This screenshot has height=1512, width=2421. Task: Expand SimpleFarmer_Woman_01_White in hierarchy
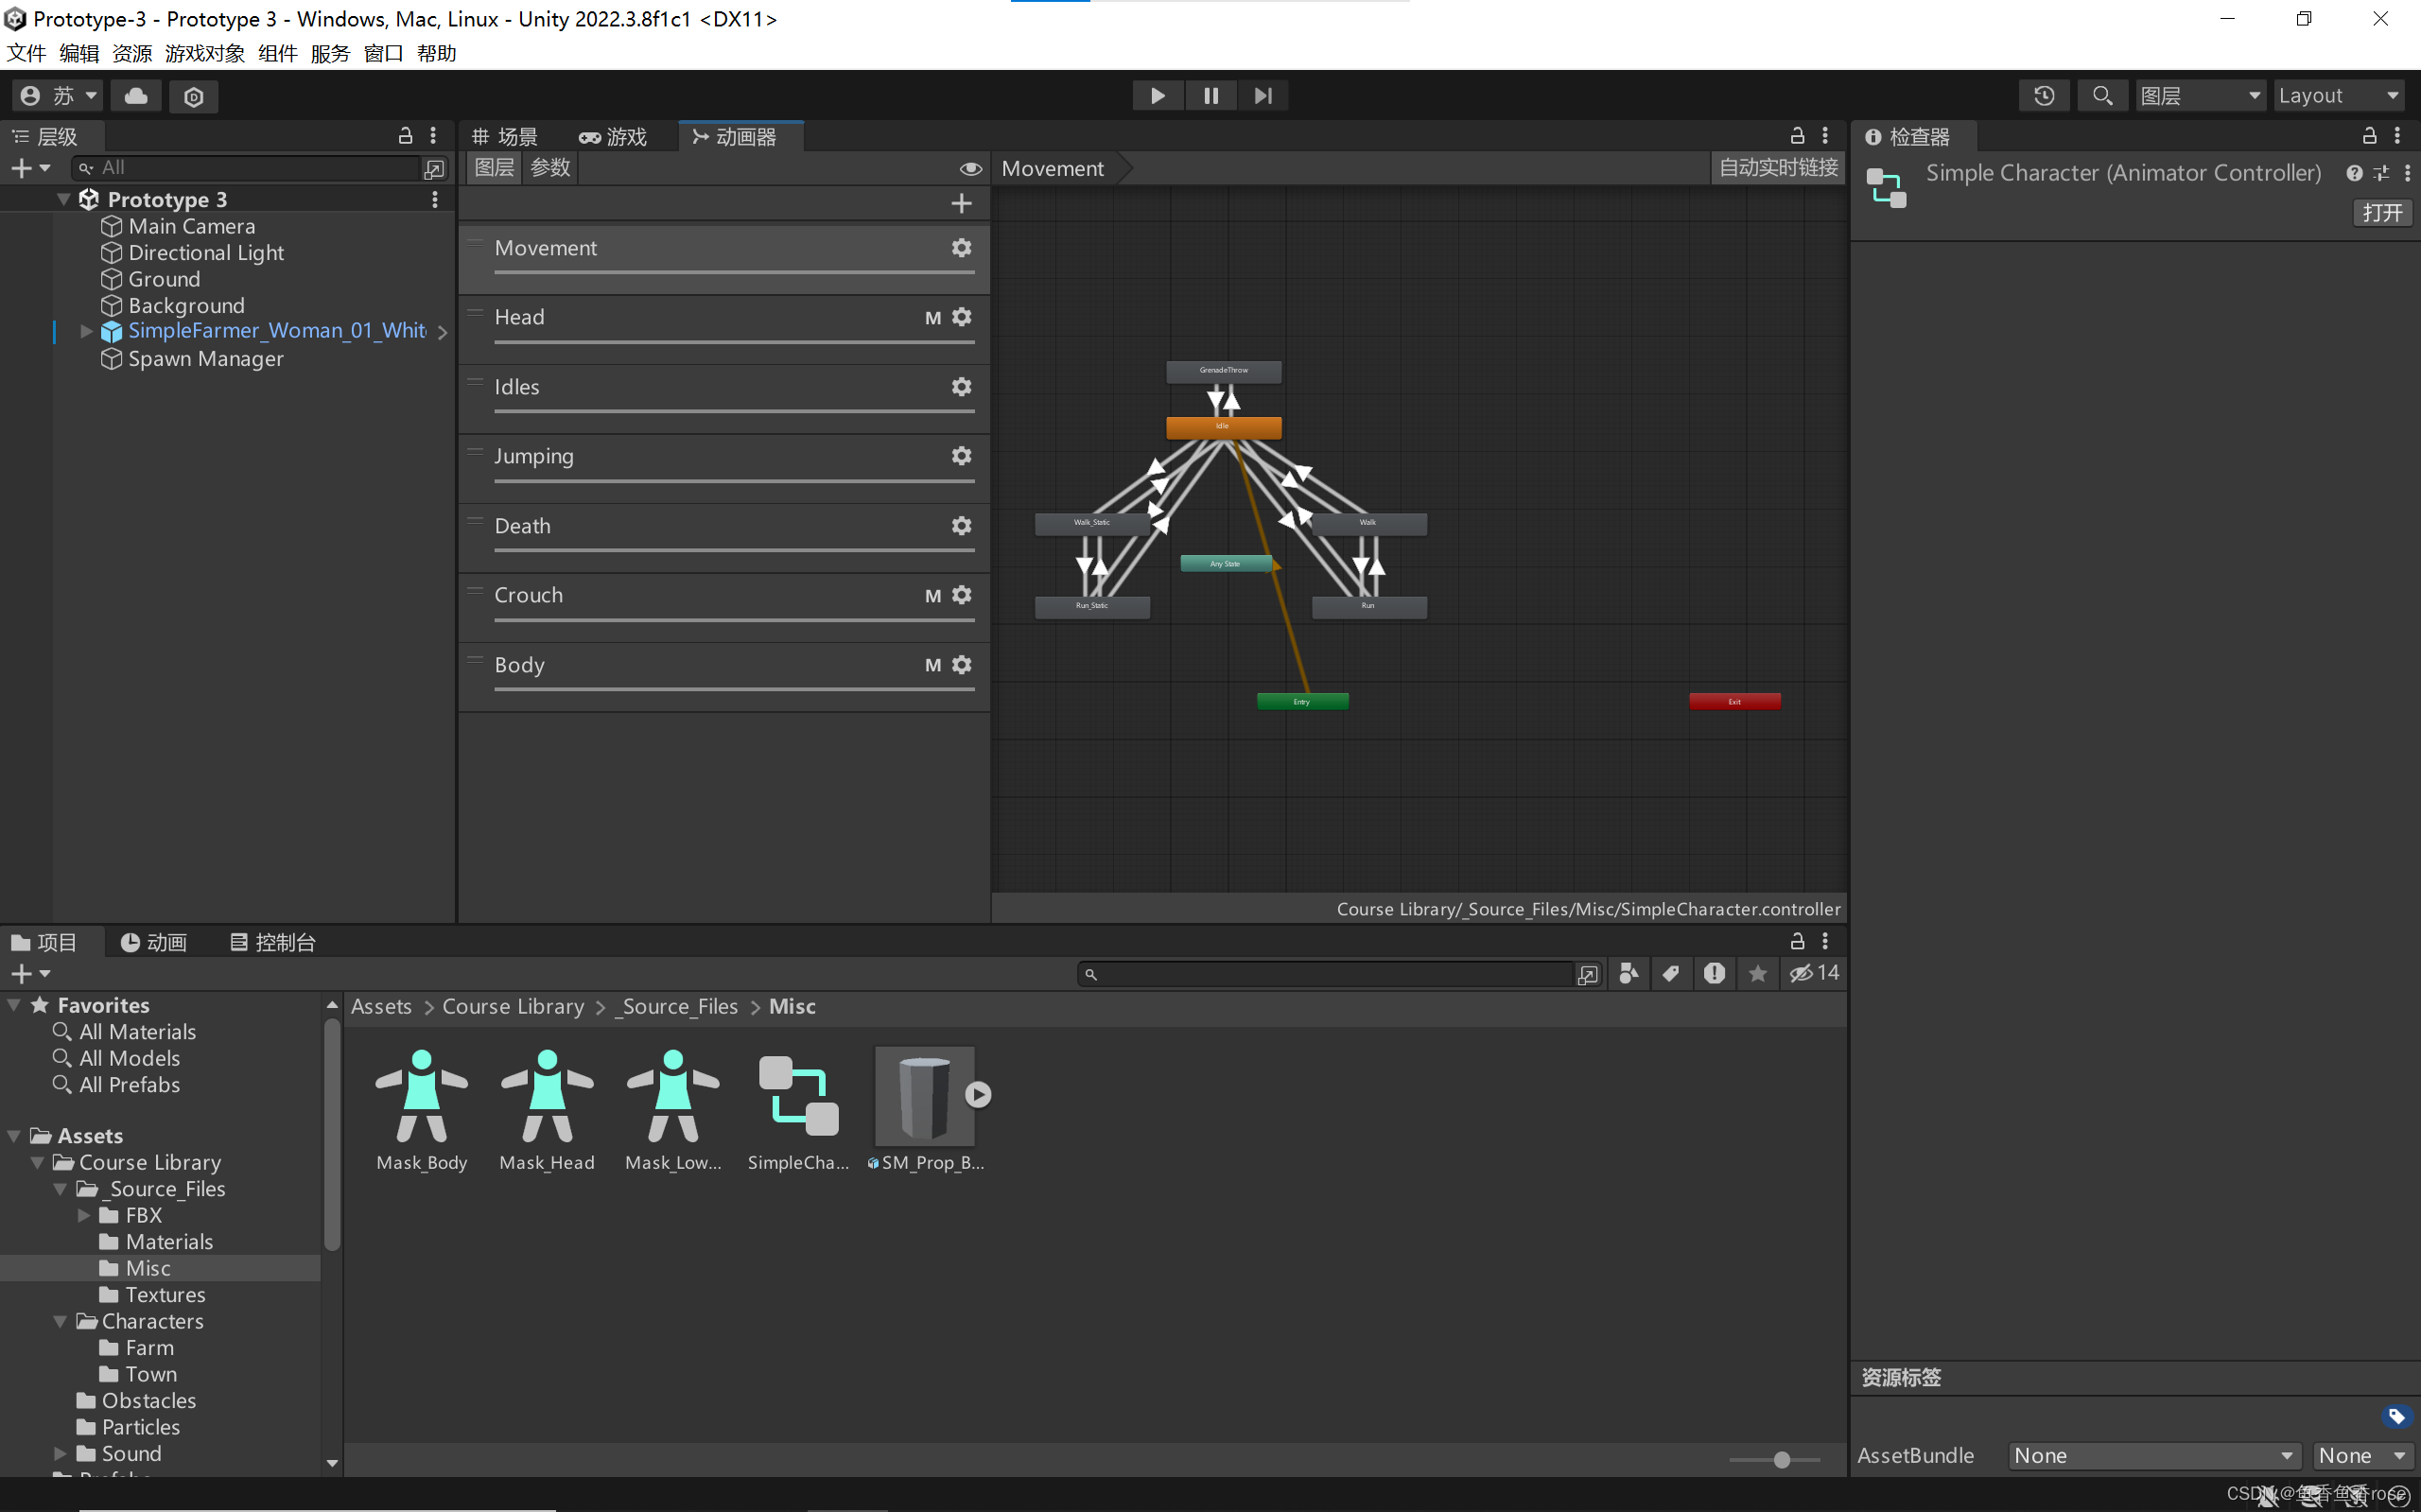(86, 331)
